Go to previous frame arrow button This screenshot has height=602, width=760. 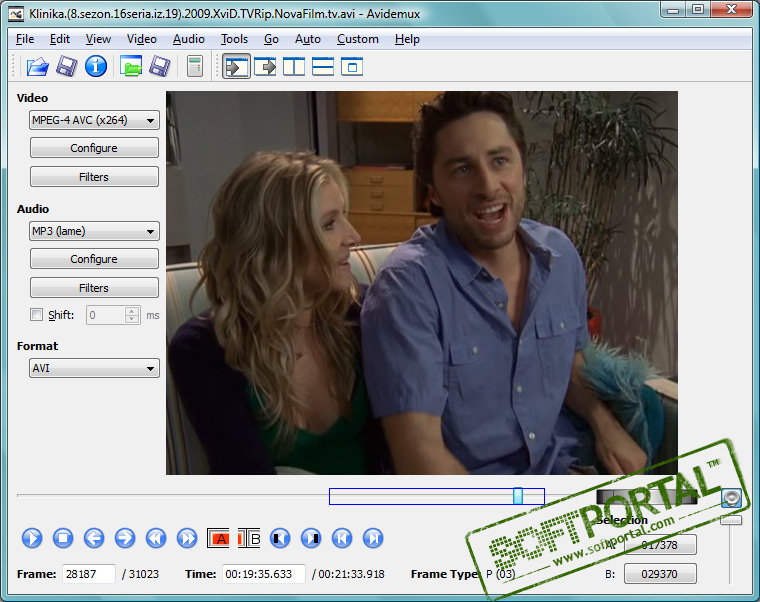[x=94, y=538]
